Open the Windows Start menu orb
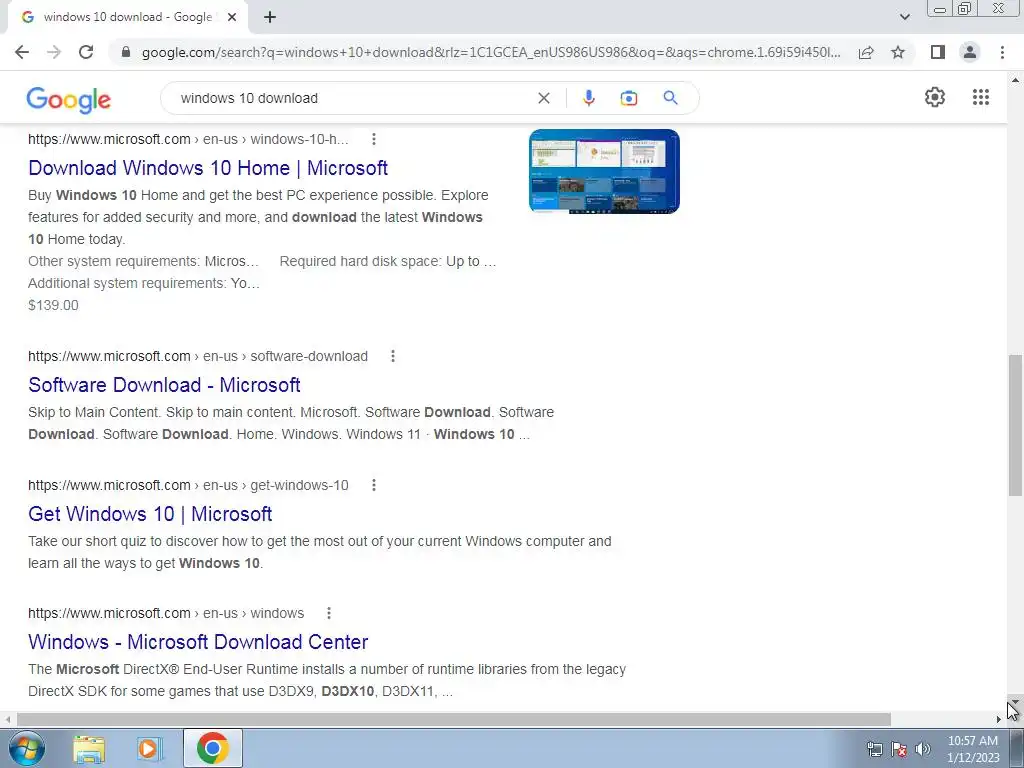1024x768 pixels. [27, 748]
